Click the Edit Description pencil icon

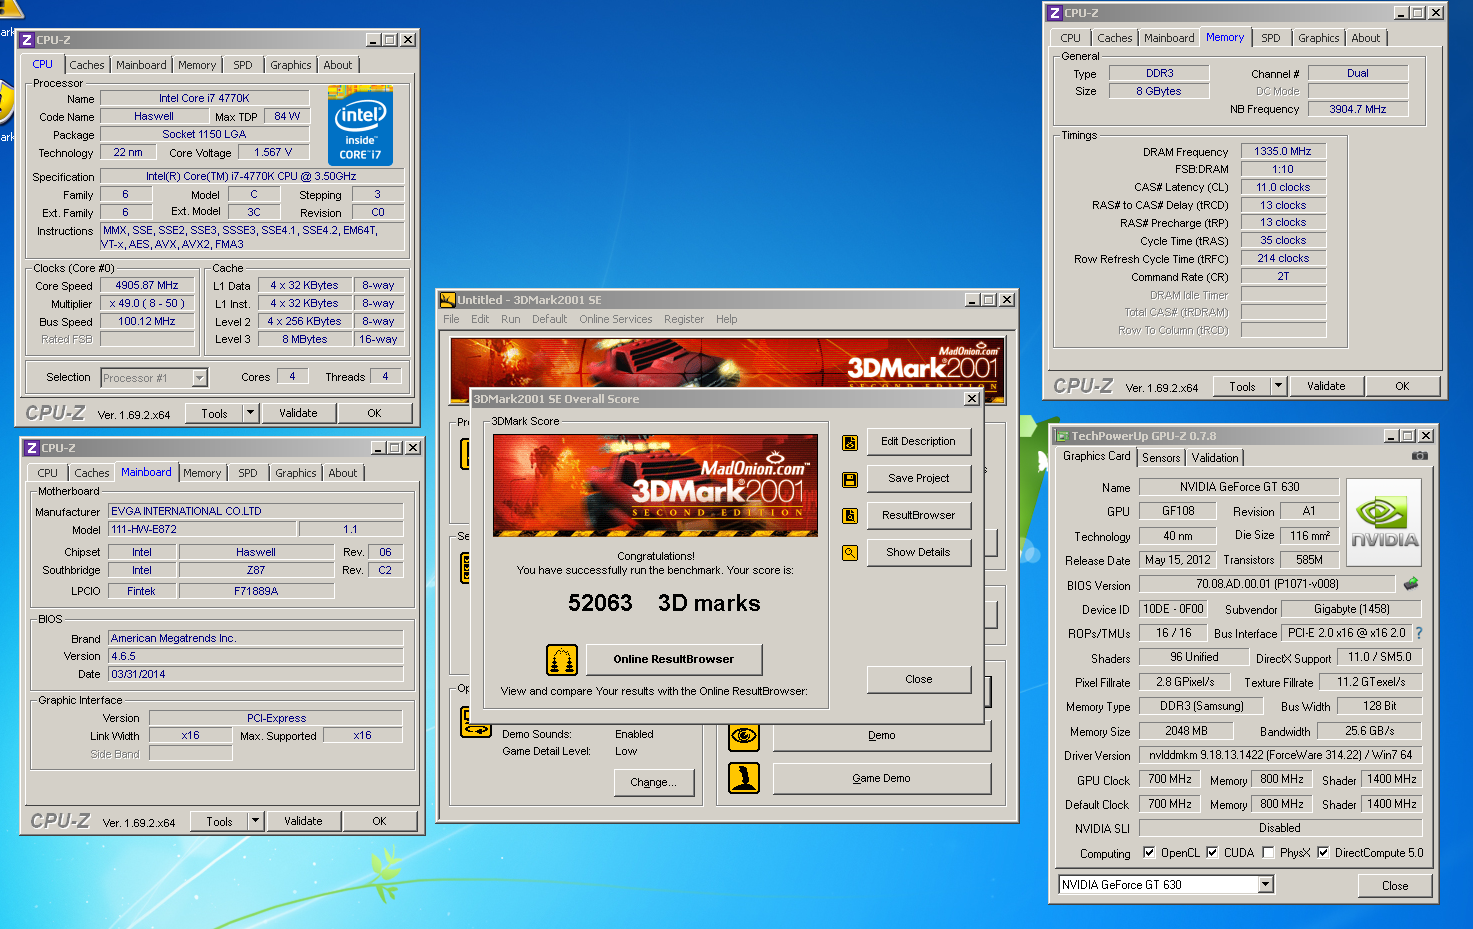850,442
